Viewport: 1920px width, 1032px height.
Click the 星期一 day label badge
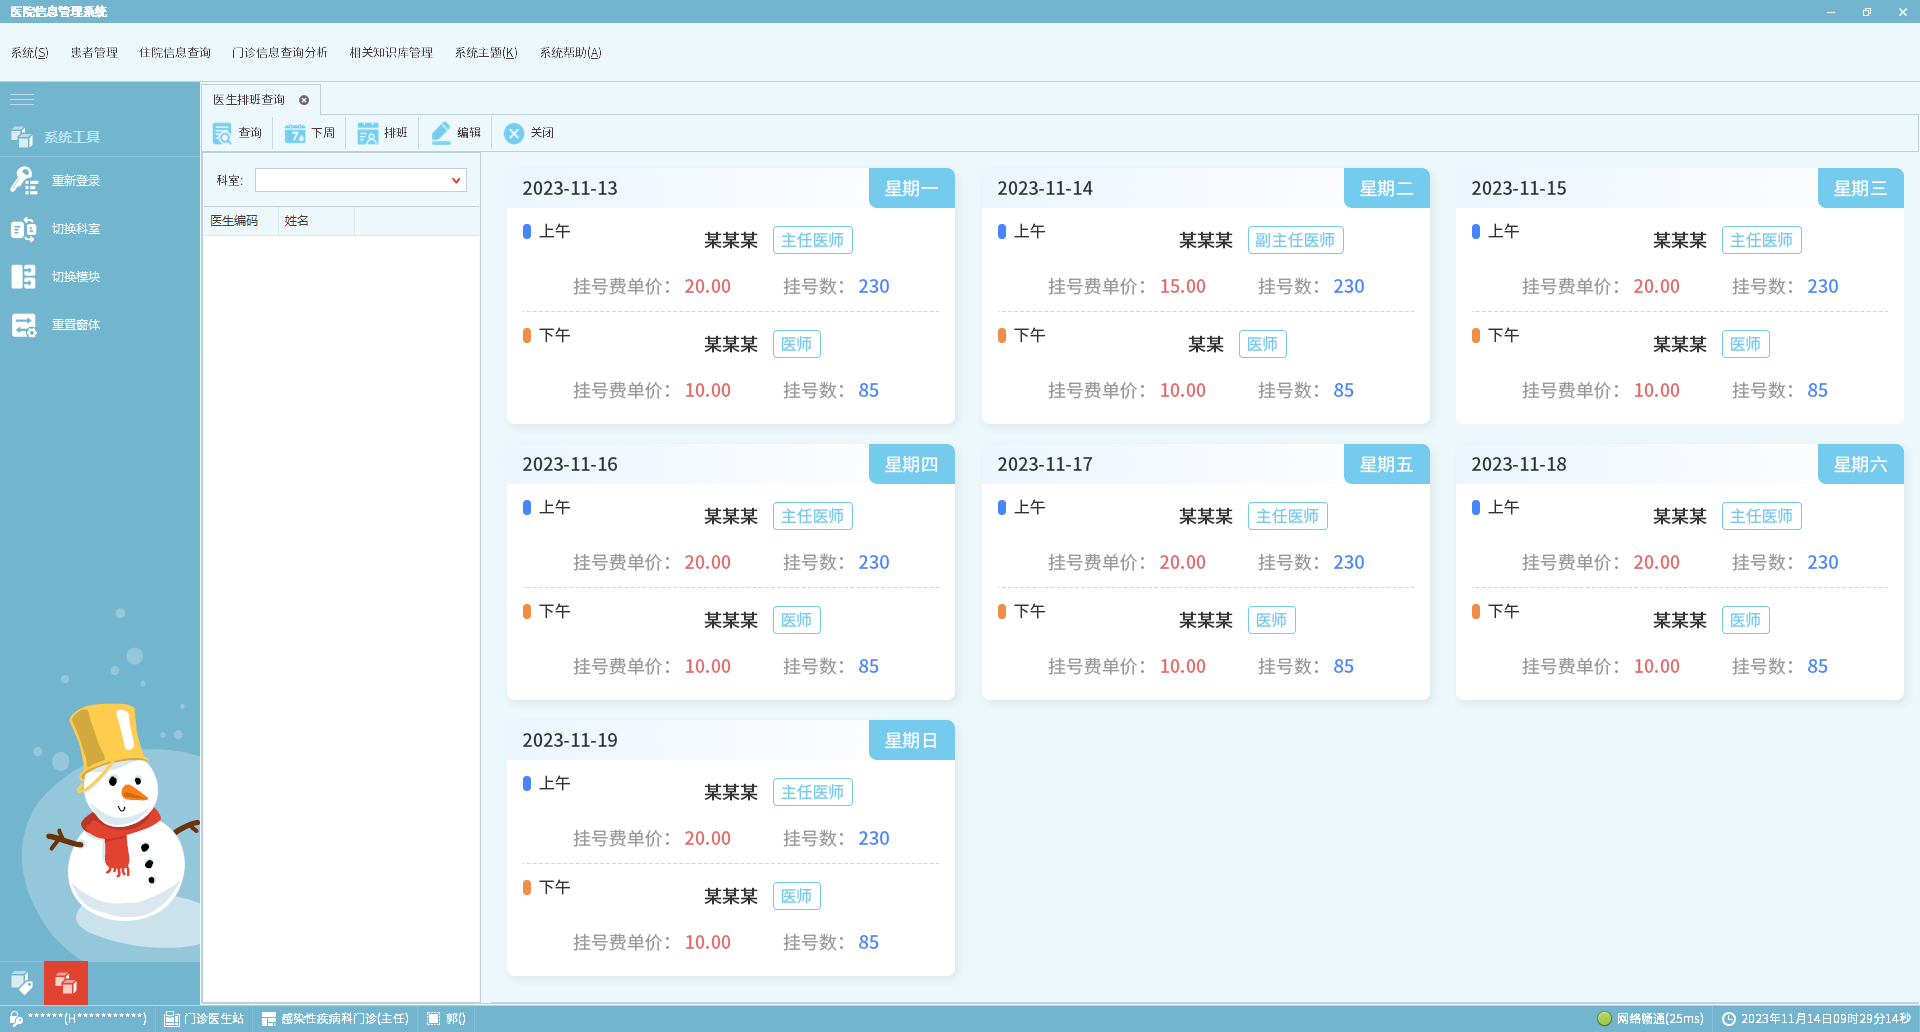pyautogui.click(x=911, y=188)
